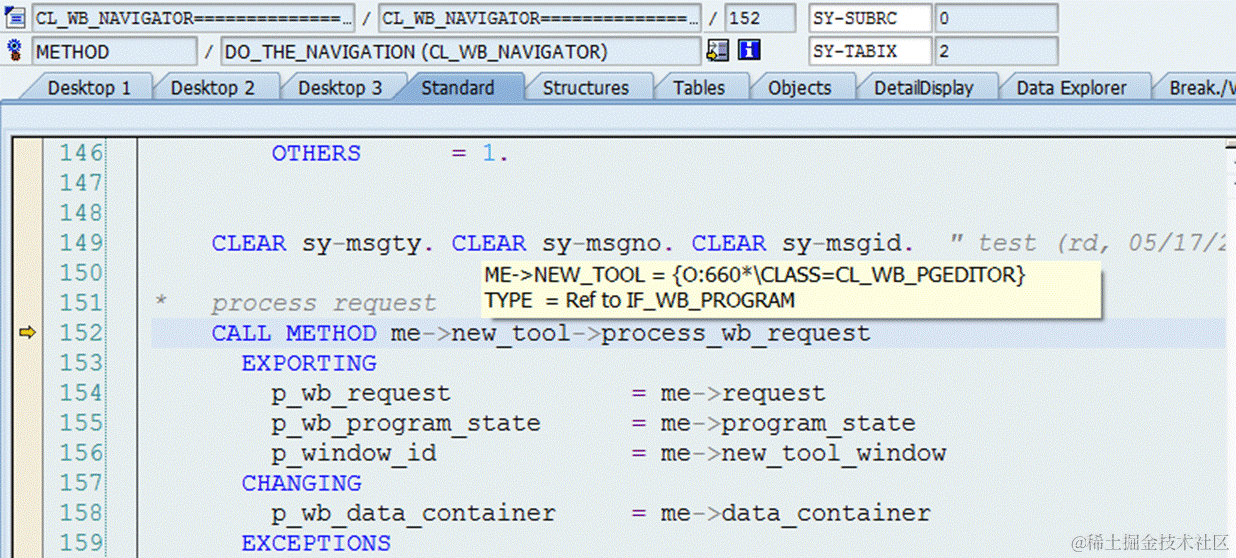Click the navigation icon next to DO_THE_NAVIGATION
This screenshot has width=1236, height=558.
point(717,51)
